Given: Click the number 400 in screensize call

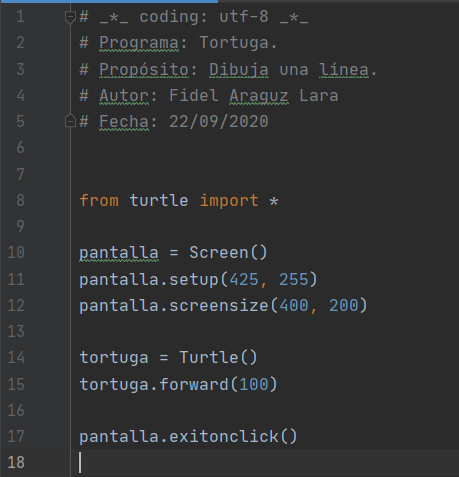Looking at the screenshot, I should click(x=294, y=305).
